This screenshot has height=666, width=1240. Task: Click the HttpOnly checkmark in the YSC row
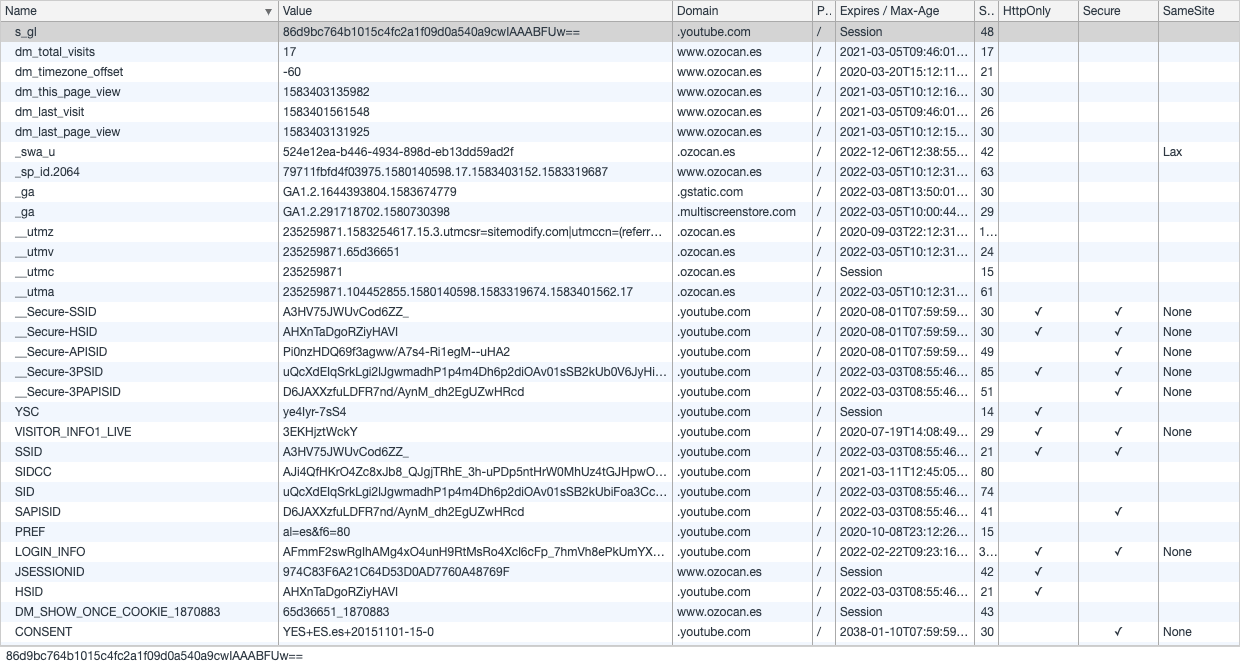point(1038,412)
